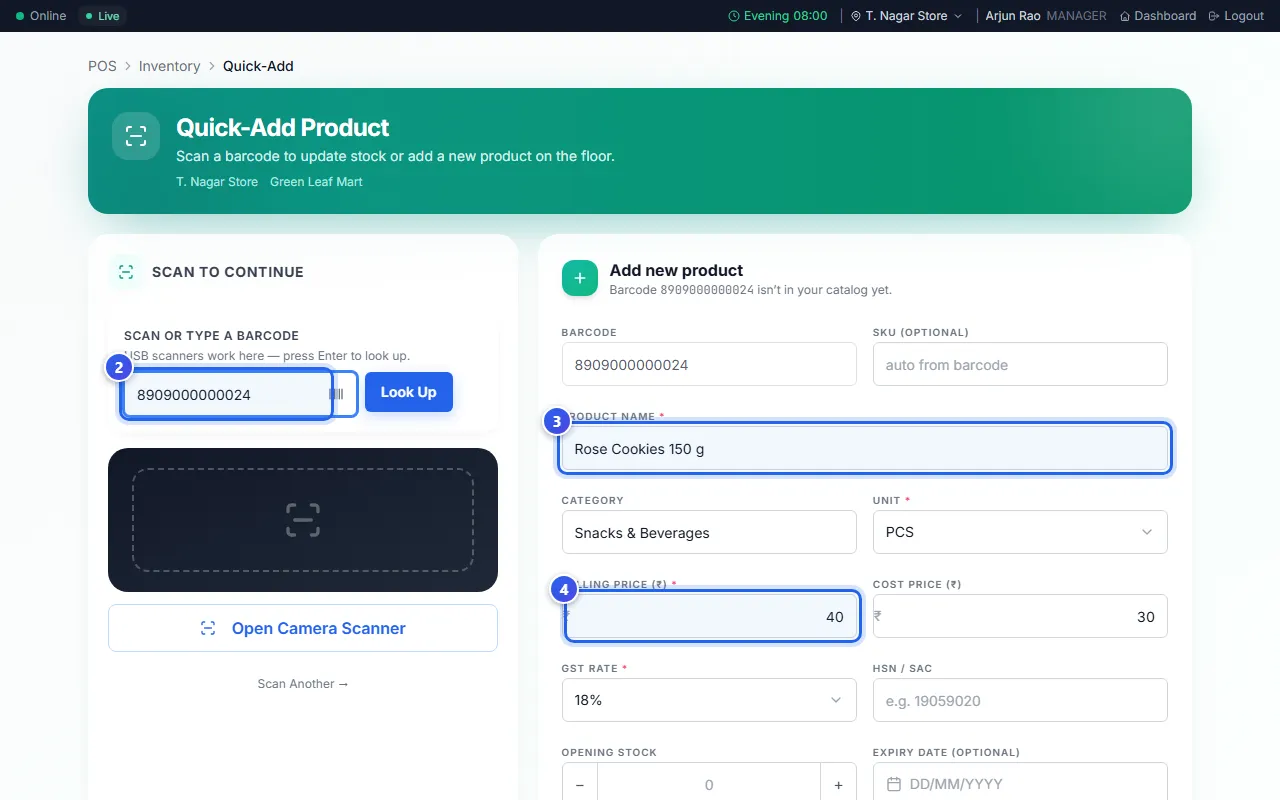
Task: Click the Arjun Rao user name
Action: (1013, 16)
